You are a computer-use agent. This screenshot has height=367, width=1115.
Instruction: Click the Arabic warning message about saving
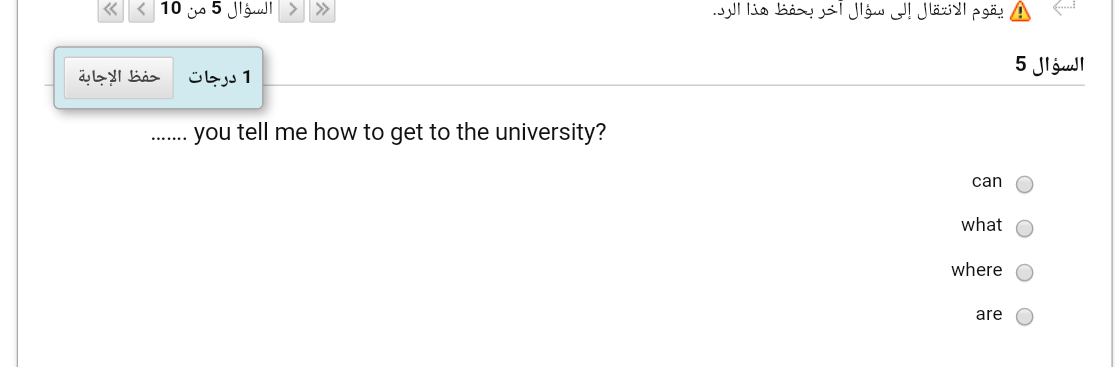click(858, 11)
